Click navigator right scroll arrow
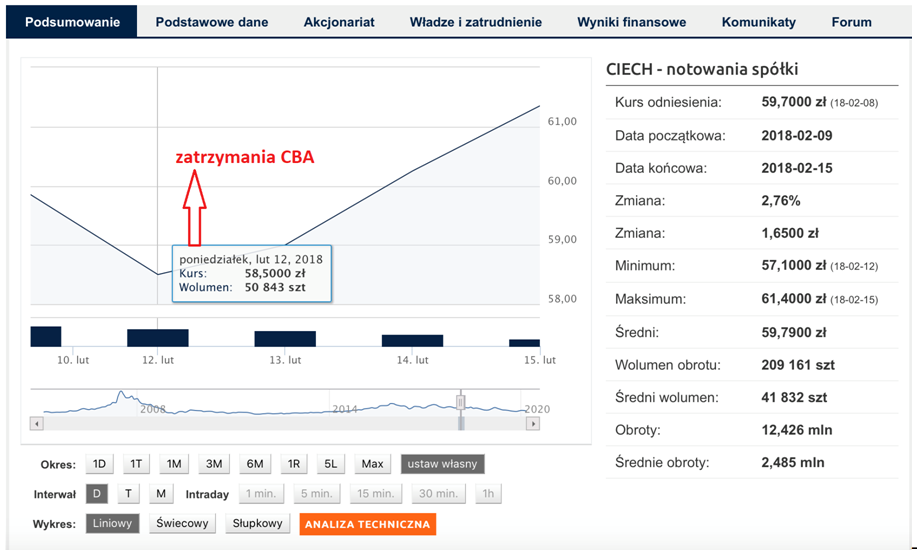This screenshot has height=550, width=917. pos(532,424)
